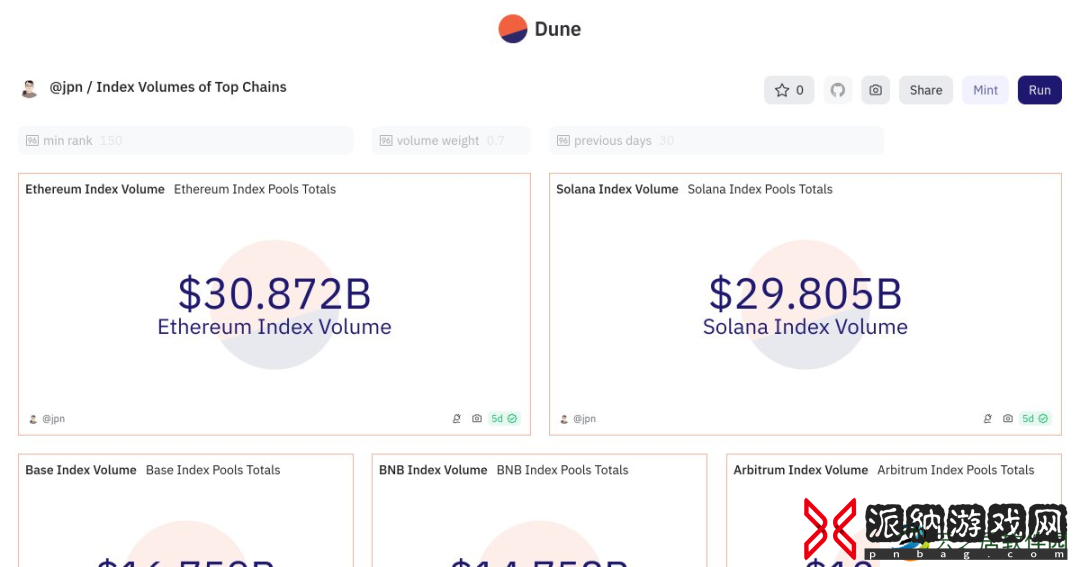Open Solana Index Pools Totals query link
This screenshot has width=1080, height=567.
tap(760, 189)
